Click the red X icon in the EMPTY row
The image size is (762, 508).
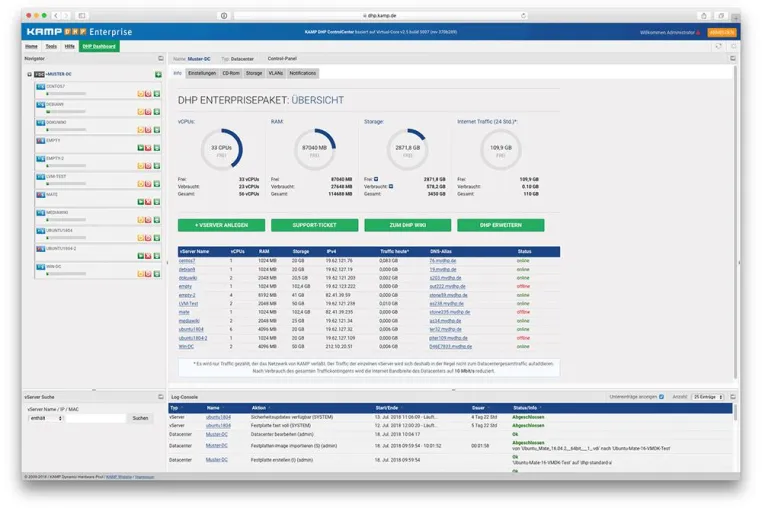(148, 148)
